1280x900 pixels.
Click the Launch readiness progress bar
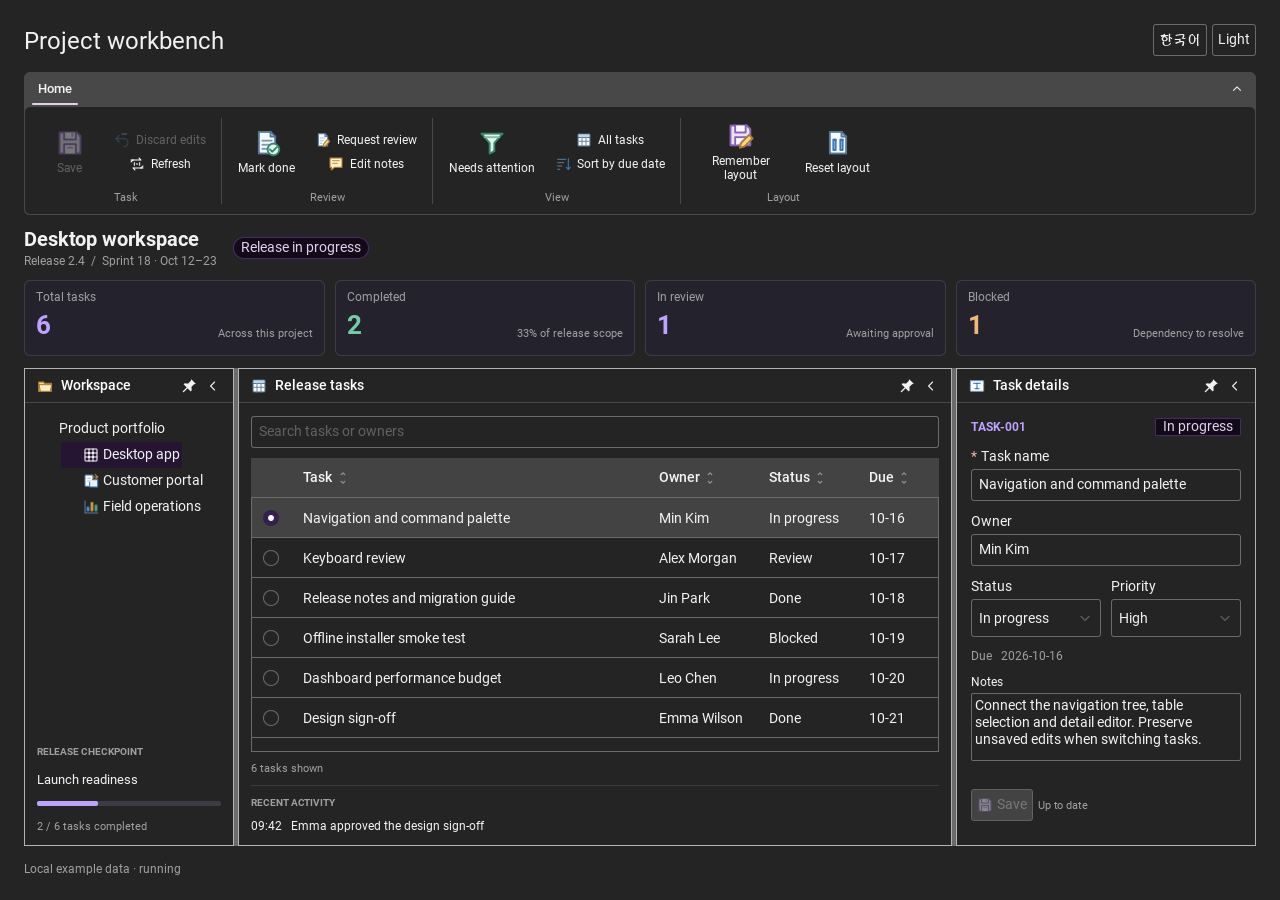pyautogui.click(x=129, y=803)
